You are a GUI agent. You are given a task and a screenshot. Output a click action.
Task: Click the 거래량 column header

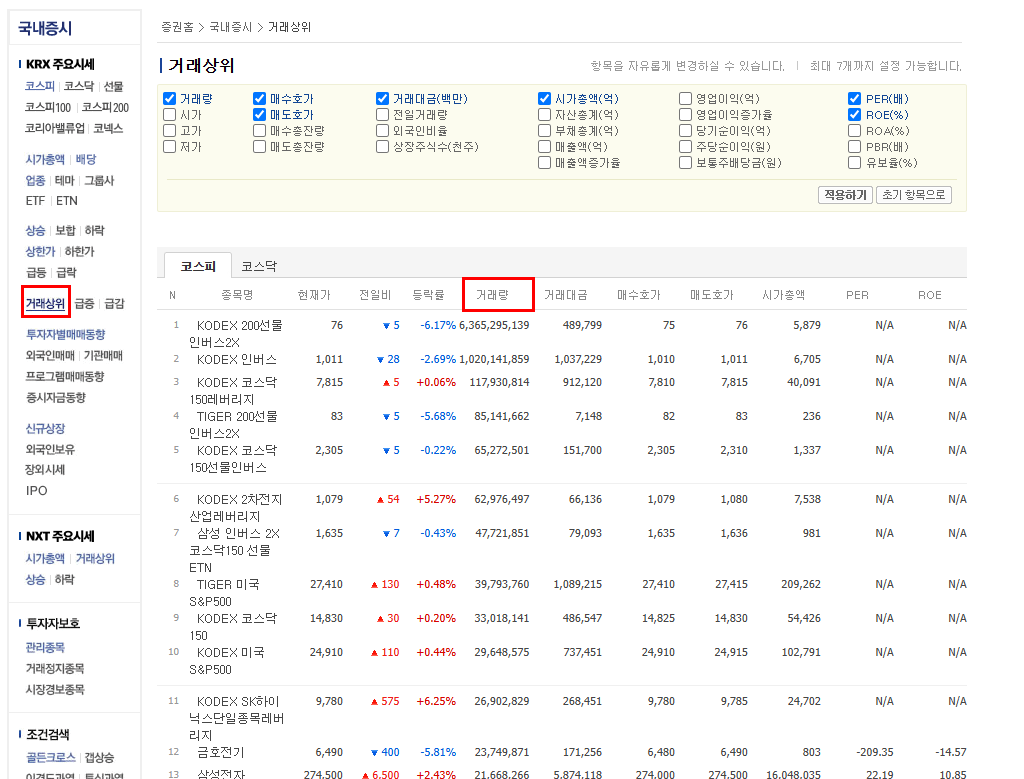(x=492, y=295)
